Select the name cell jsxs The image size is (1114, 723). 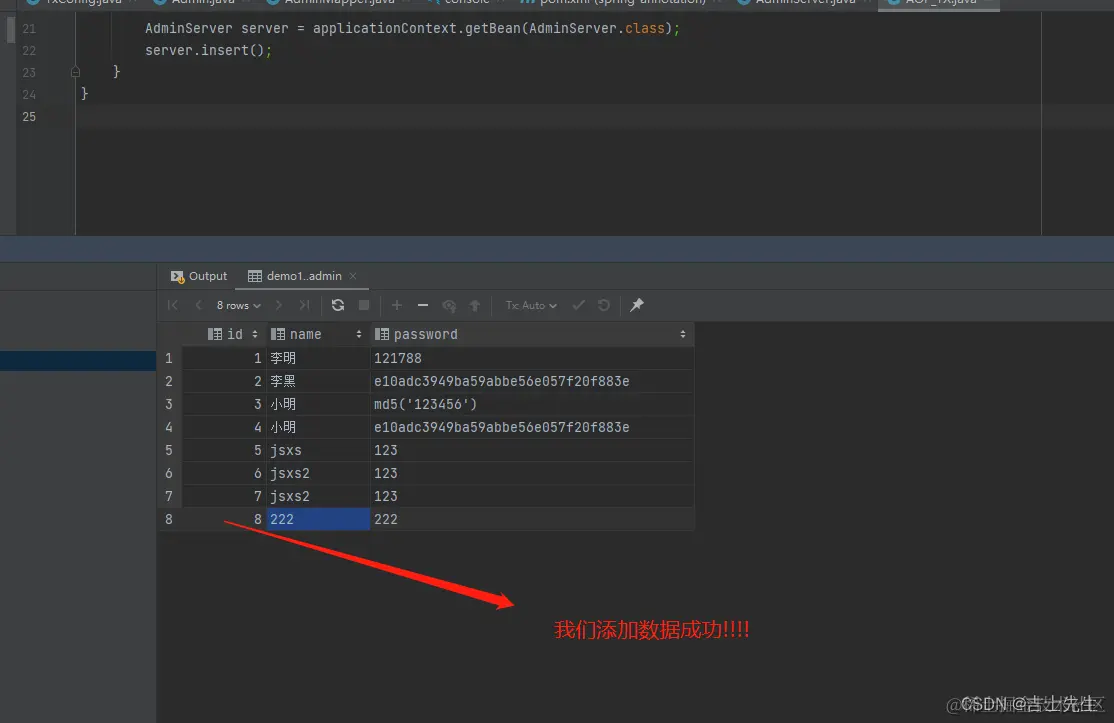pos(318,450)
